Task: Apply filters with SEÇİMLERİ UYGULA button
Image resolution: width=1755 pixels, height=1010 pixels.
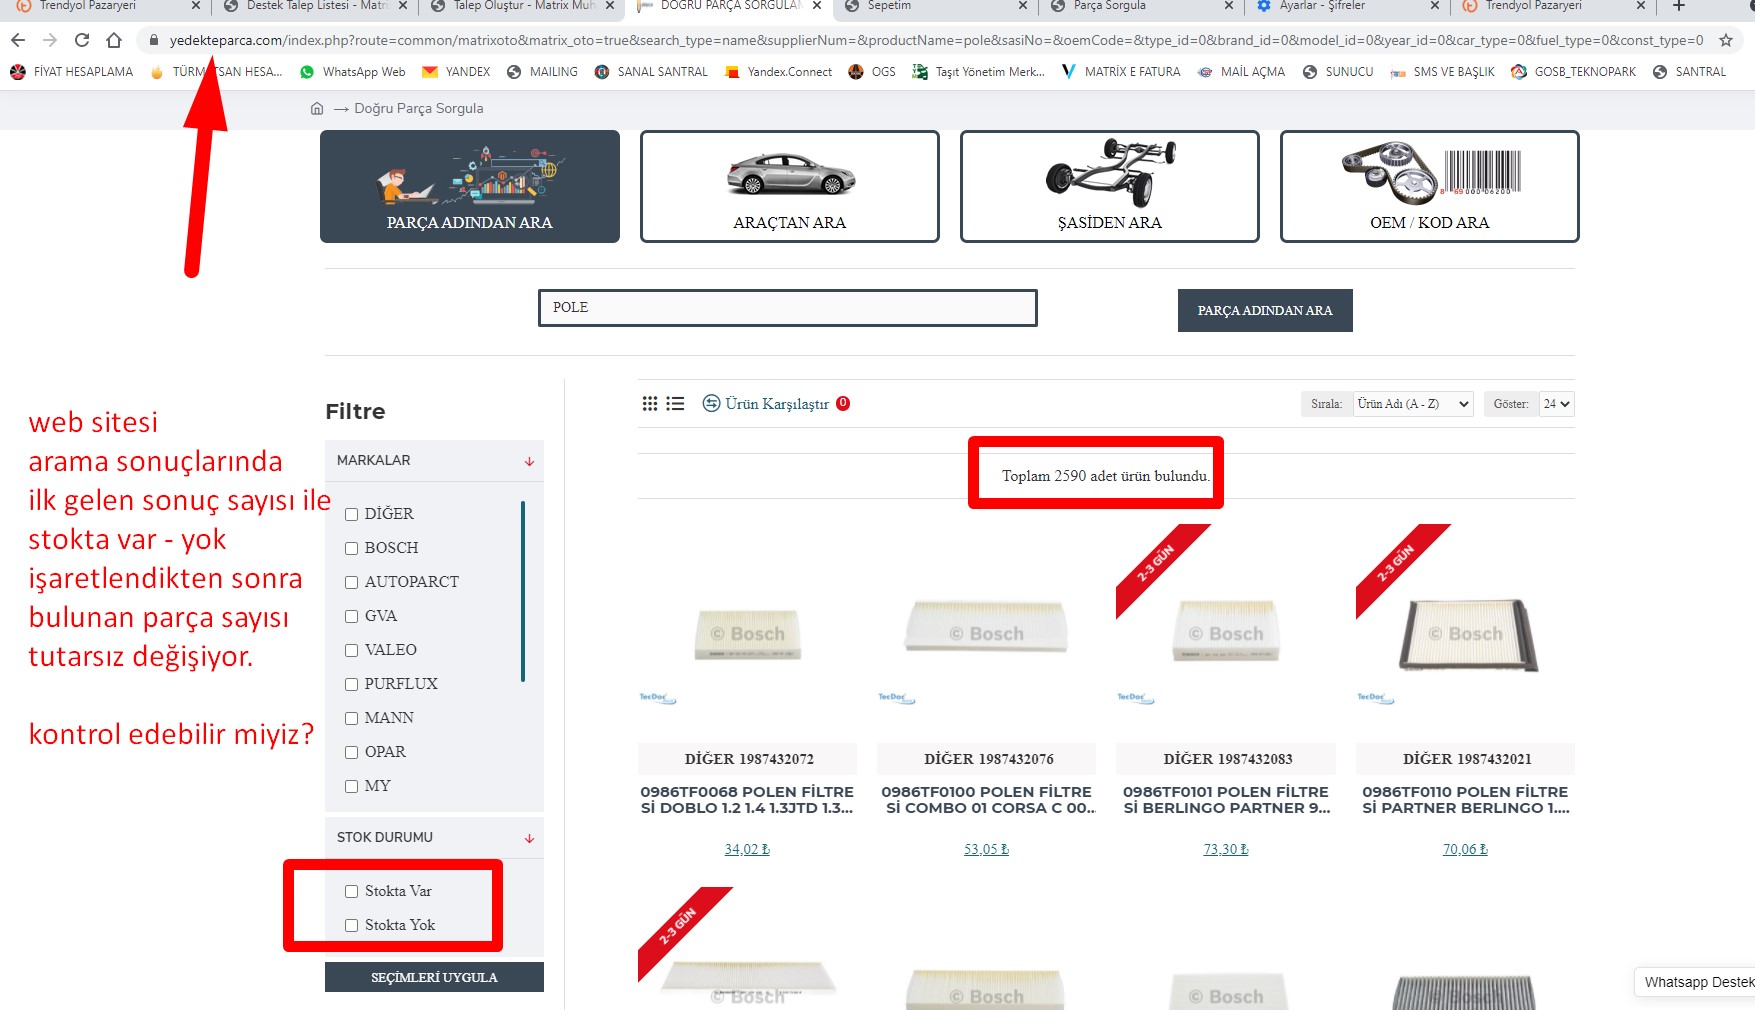Action: tap(434, 977)
